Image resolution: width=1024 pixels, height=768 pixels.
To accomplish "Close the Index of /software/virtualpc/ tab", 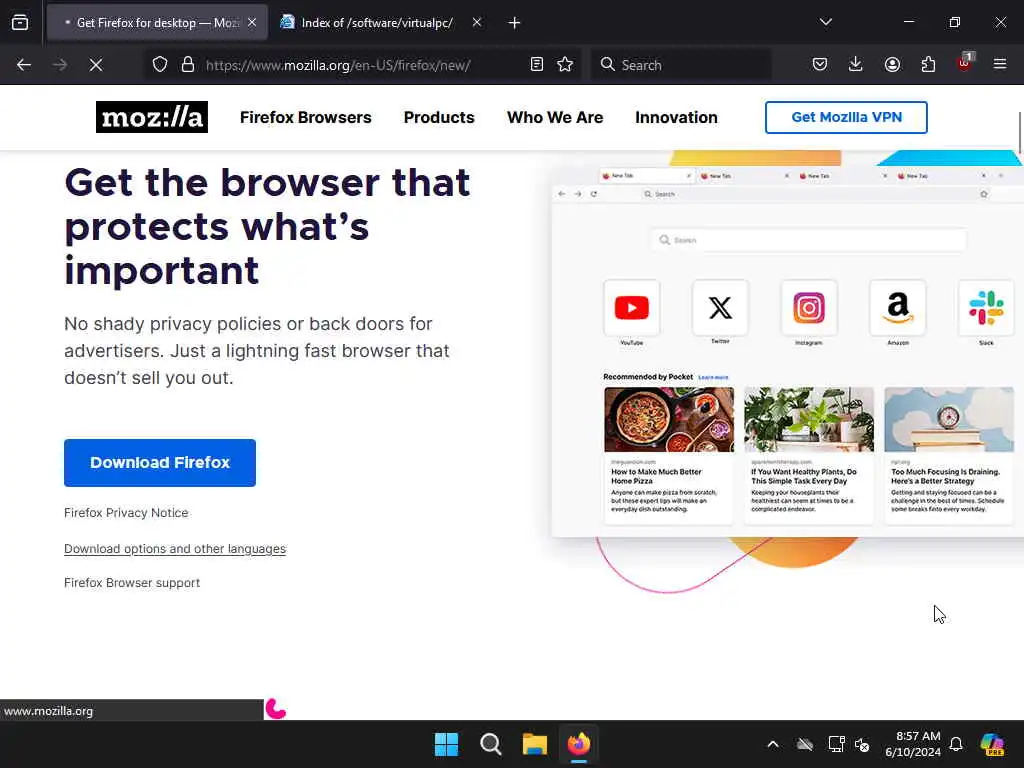I will [x=477, y=23].
